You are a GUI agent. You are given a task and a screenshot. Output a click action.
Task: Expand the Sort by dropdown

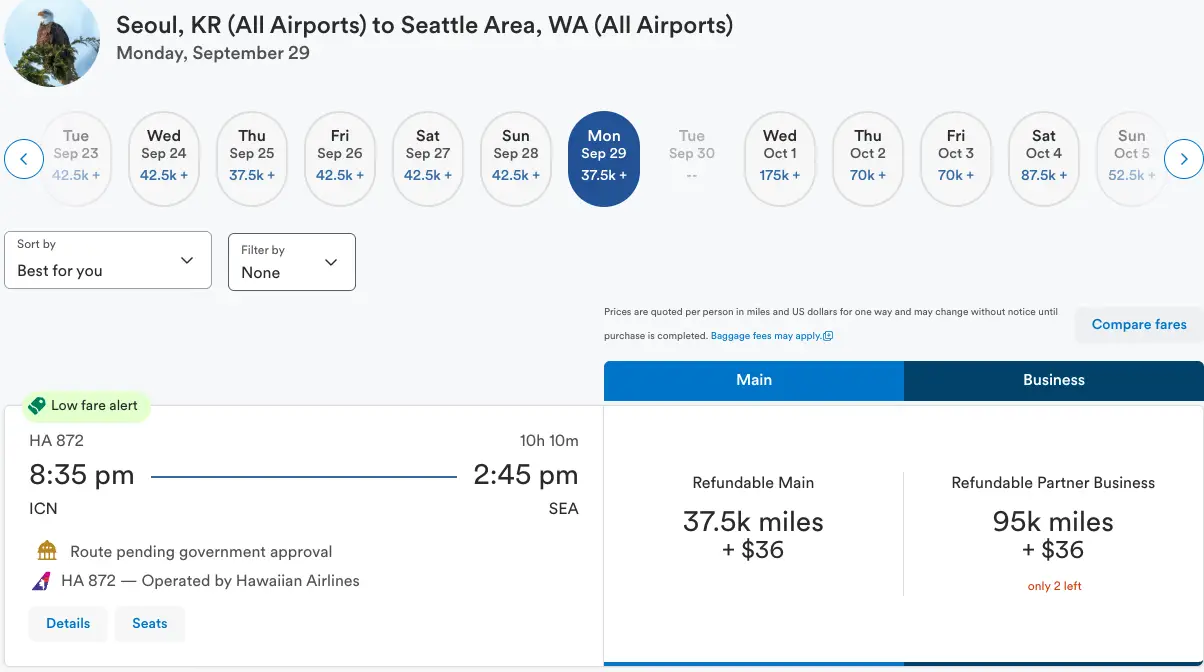pos(108,260)
